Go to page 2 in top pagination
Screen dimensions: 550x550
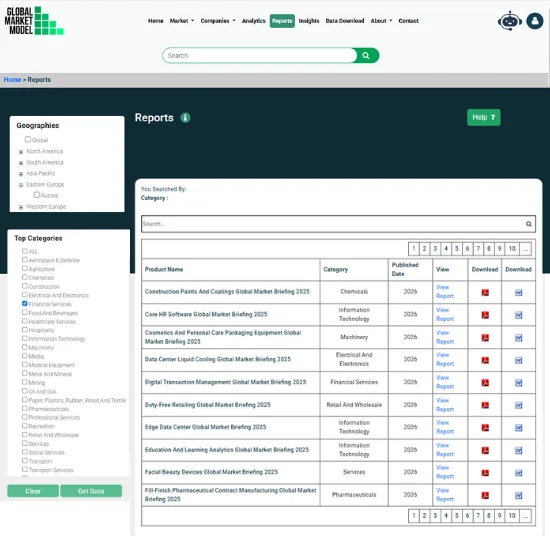pyautogui.click(x=424, y=249)
